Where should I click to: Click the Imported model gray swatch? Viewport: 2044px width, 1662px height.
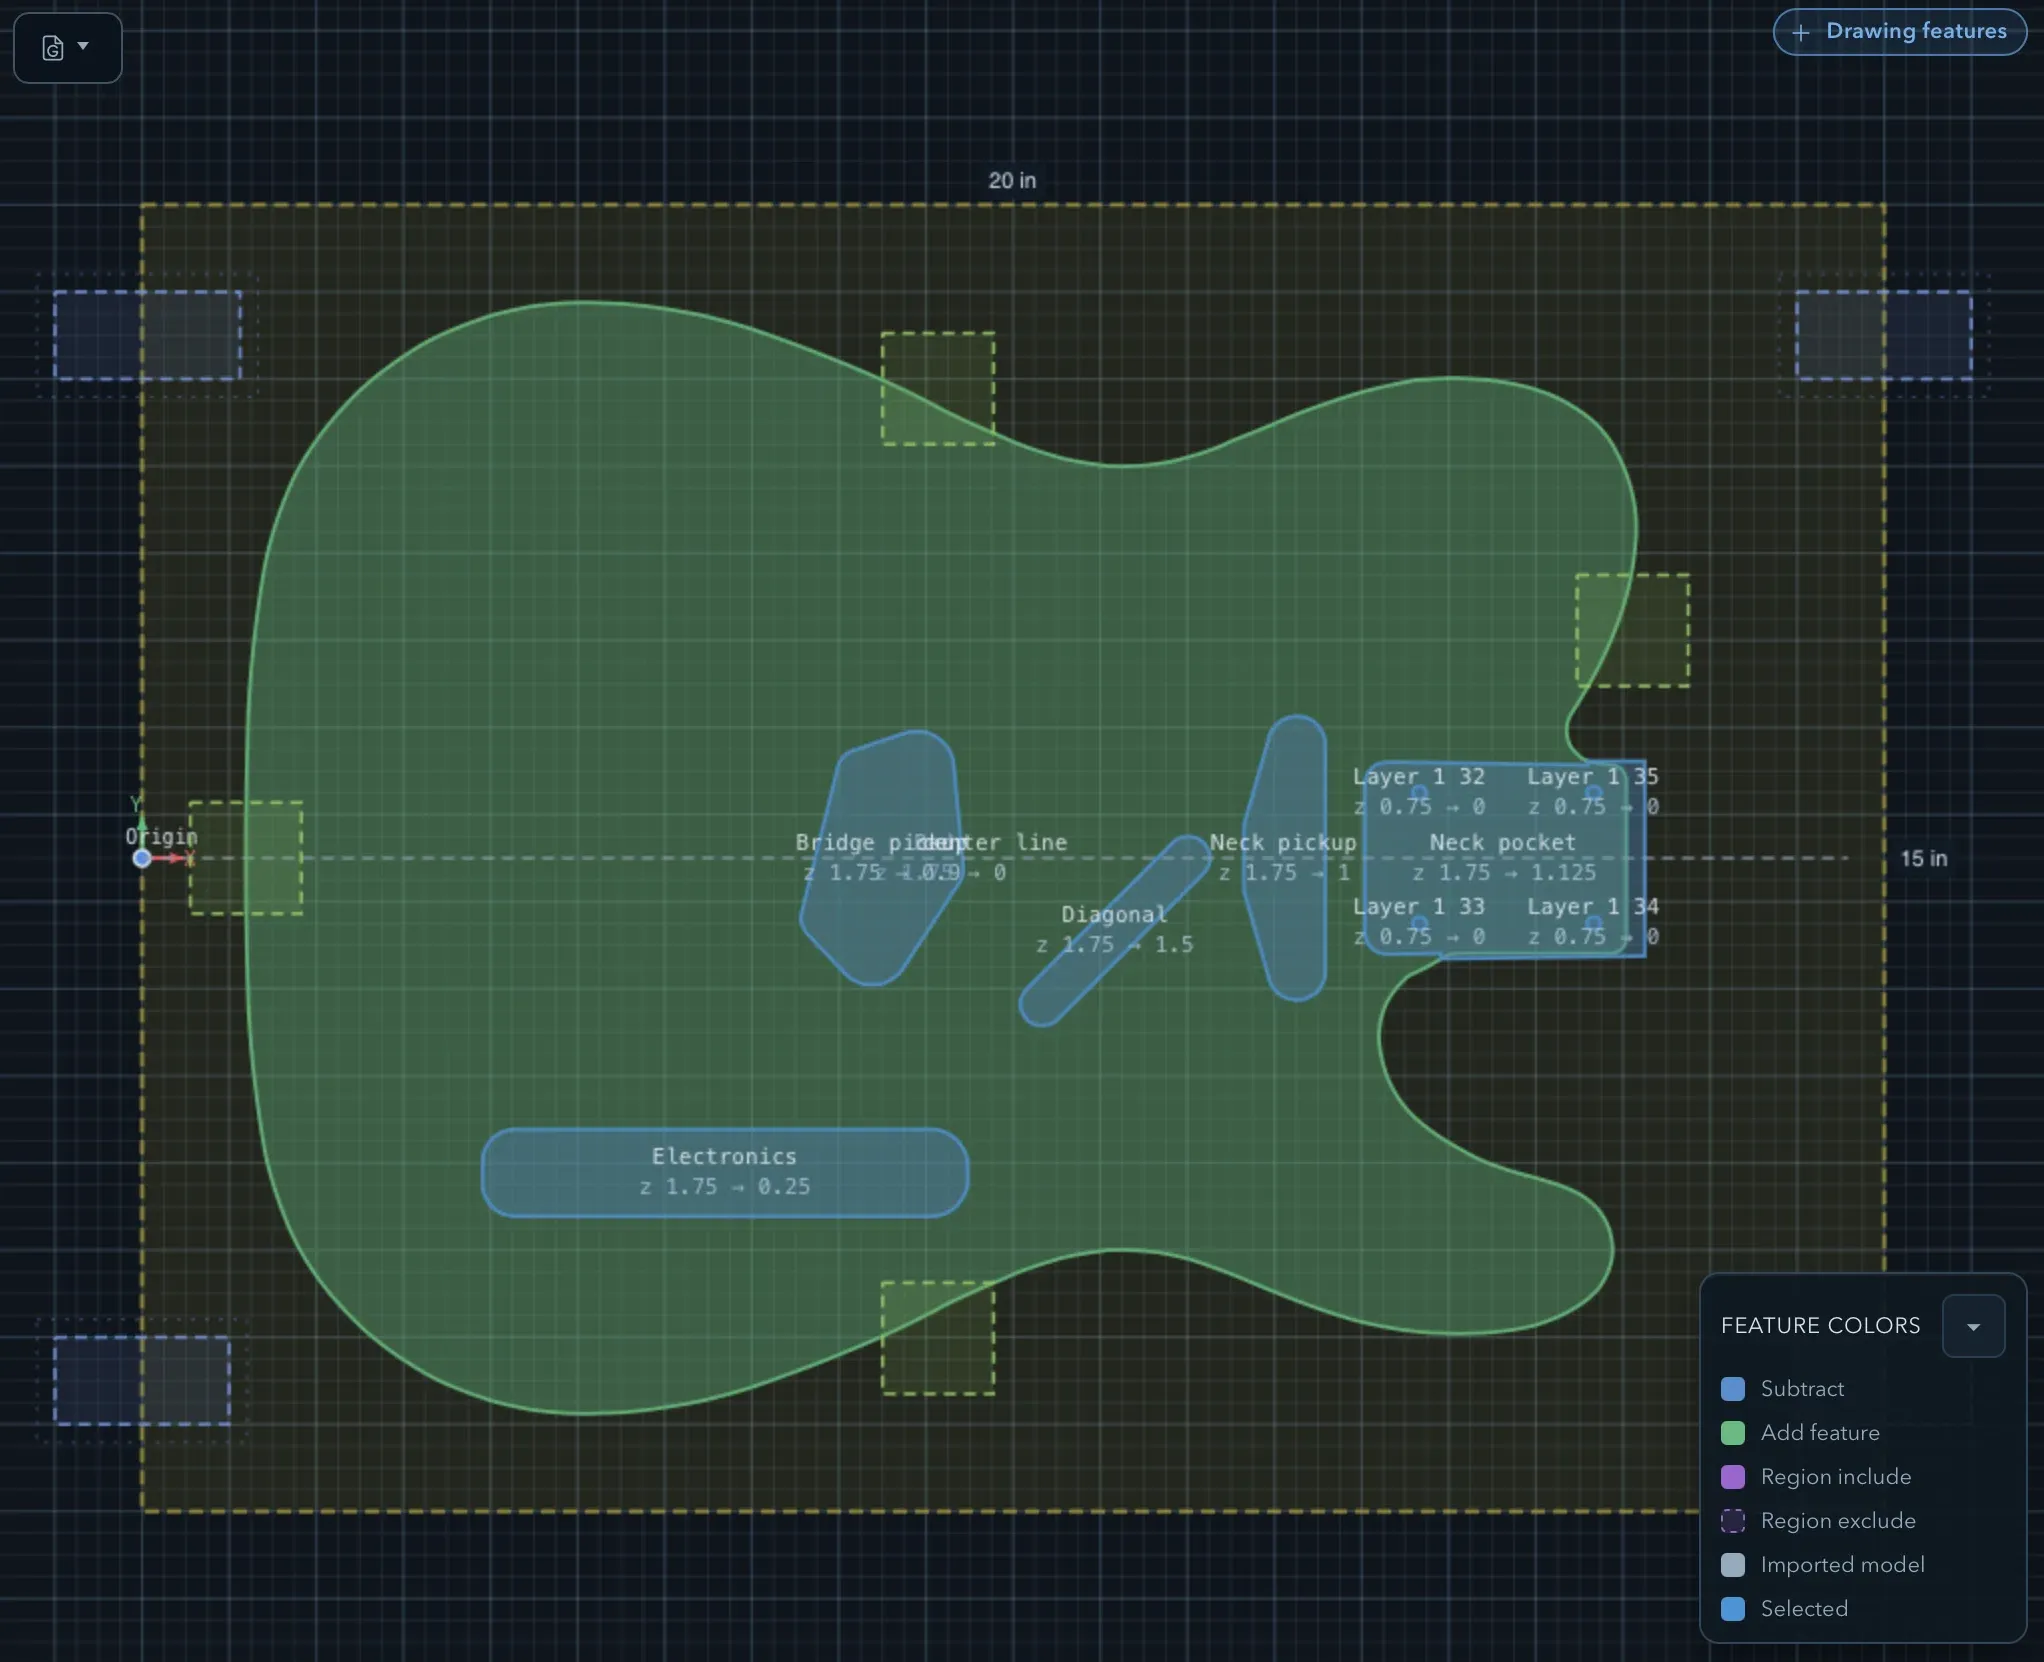click(x=1733, y=1564)
